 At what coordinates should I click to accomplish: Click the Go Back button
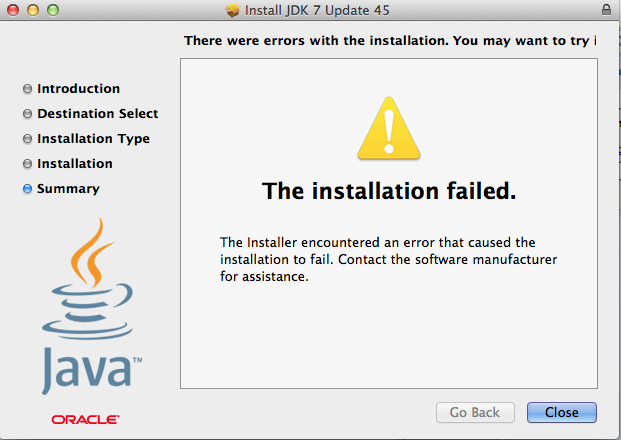[475, 412]
